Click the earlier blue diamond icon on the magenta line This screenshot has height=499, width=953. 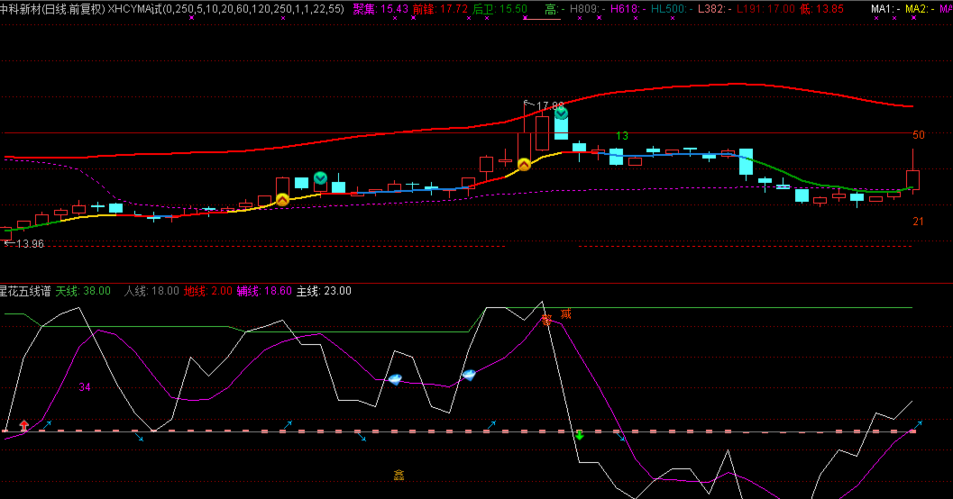pos(395,379)
